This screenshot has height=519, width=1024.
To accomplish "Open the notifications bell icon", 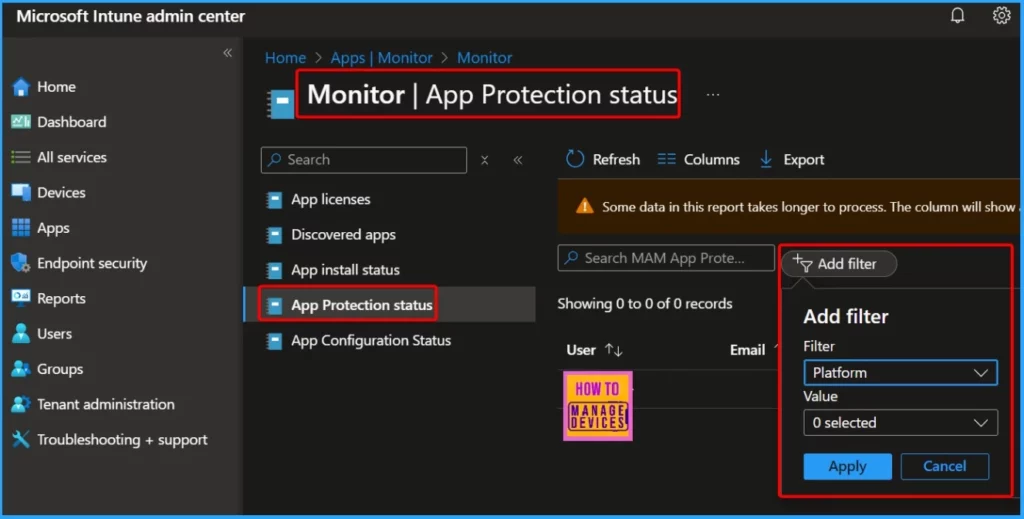I will (x=957, y=15).
